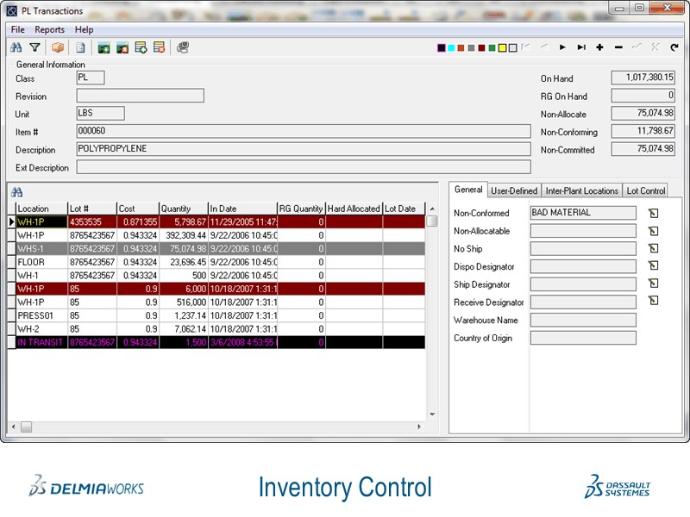Delete record using the minus icon
This screenshot has width=690, height=517.
(619, 47)
